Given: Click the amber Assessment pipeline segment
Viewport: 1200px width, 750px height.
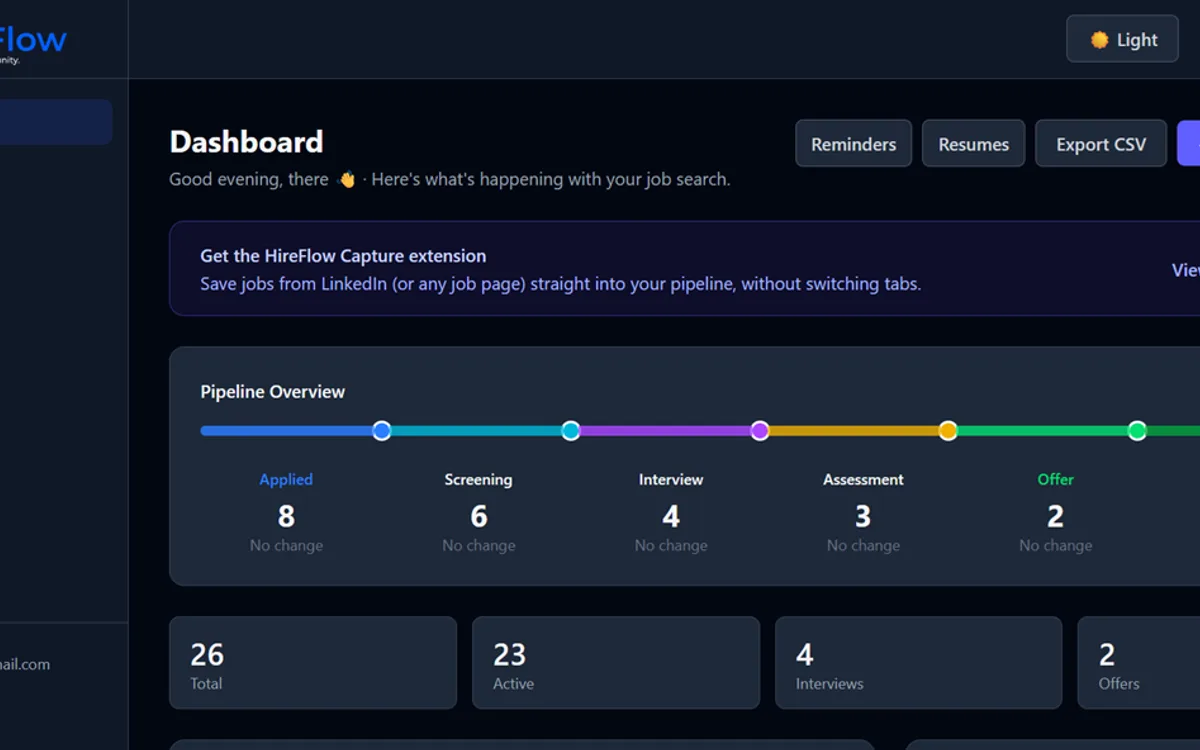Looking at the screenshot, I should pos(854,431).
